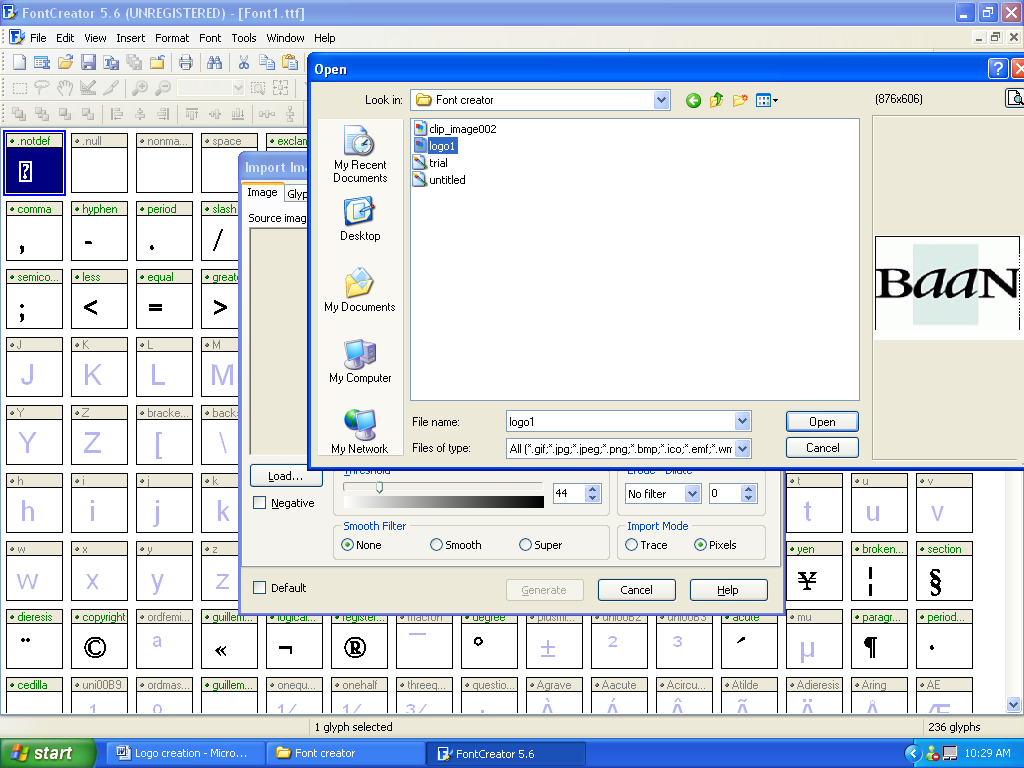Screen dimensions: 1024x768
Task: Select the rectangle selection tool icon
Action: (20, 88)
